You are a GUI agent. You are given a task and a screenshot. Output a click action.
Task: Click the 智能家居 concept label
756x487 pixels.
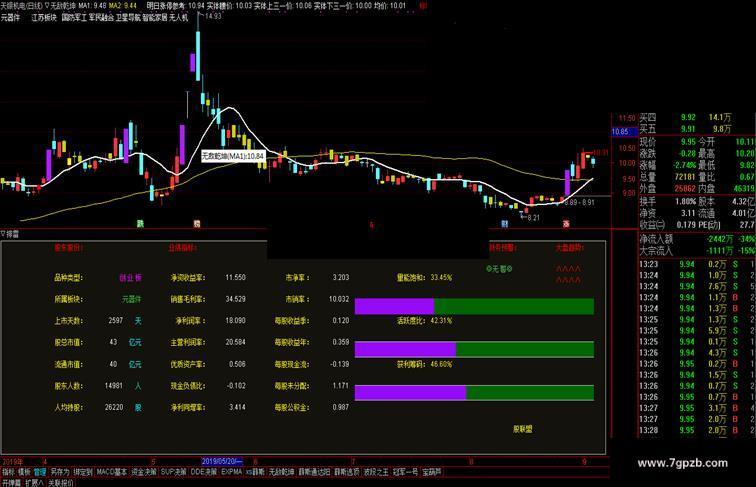click(154, 18)
